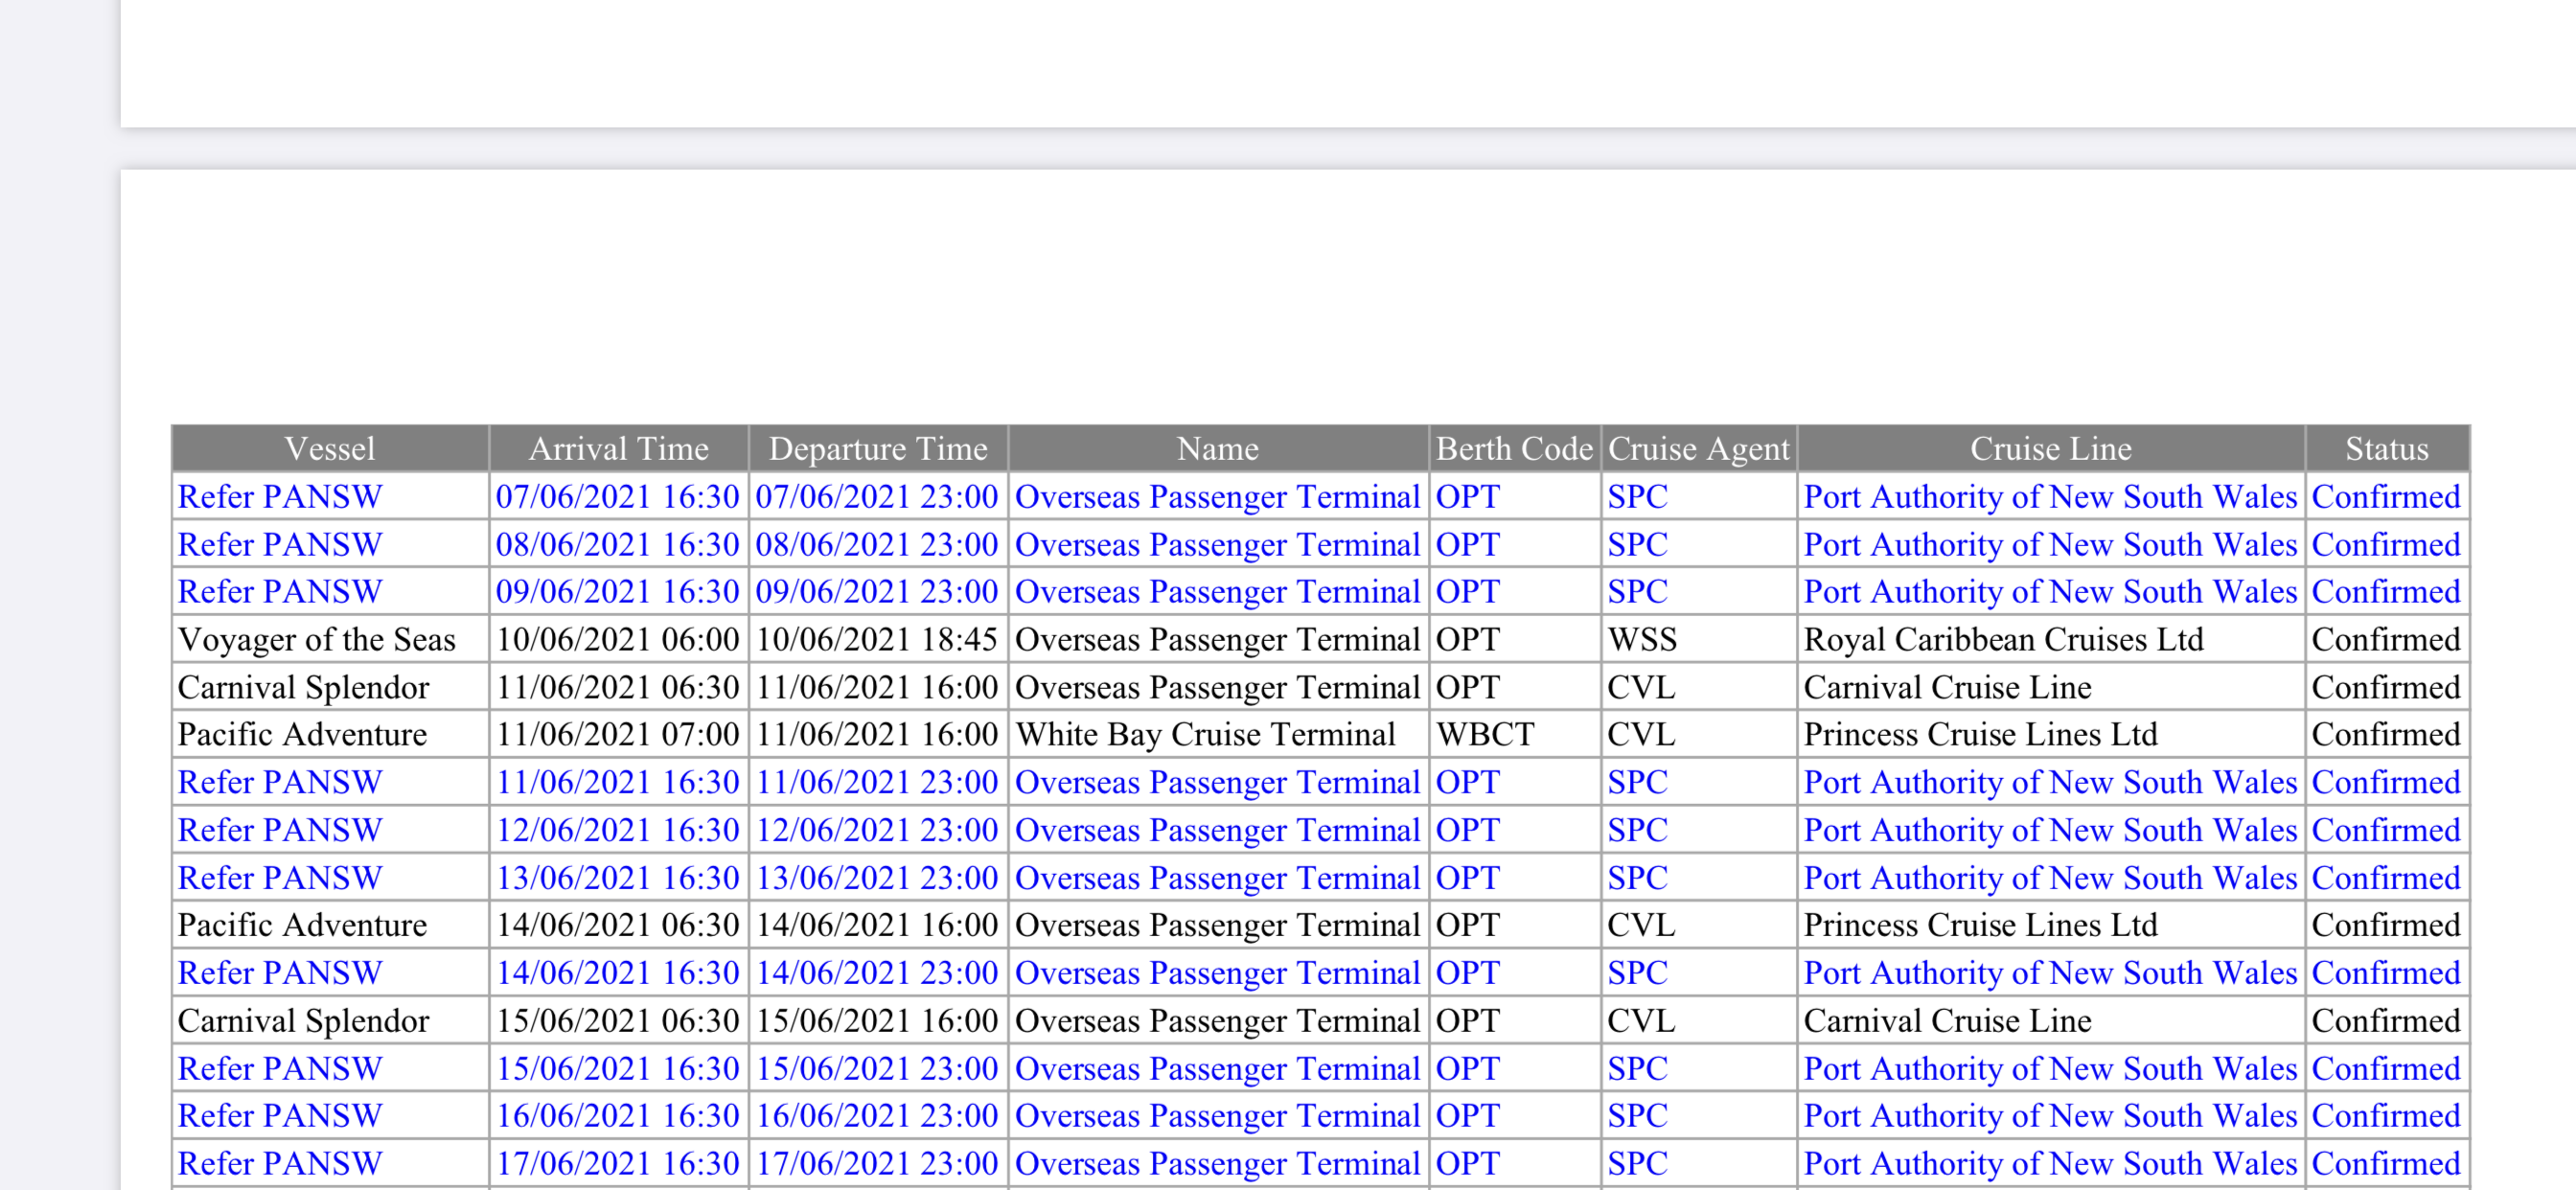Click the Vessel column header

(x=330, y=449)
